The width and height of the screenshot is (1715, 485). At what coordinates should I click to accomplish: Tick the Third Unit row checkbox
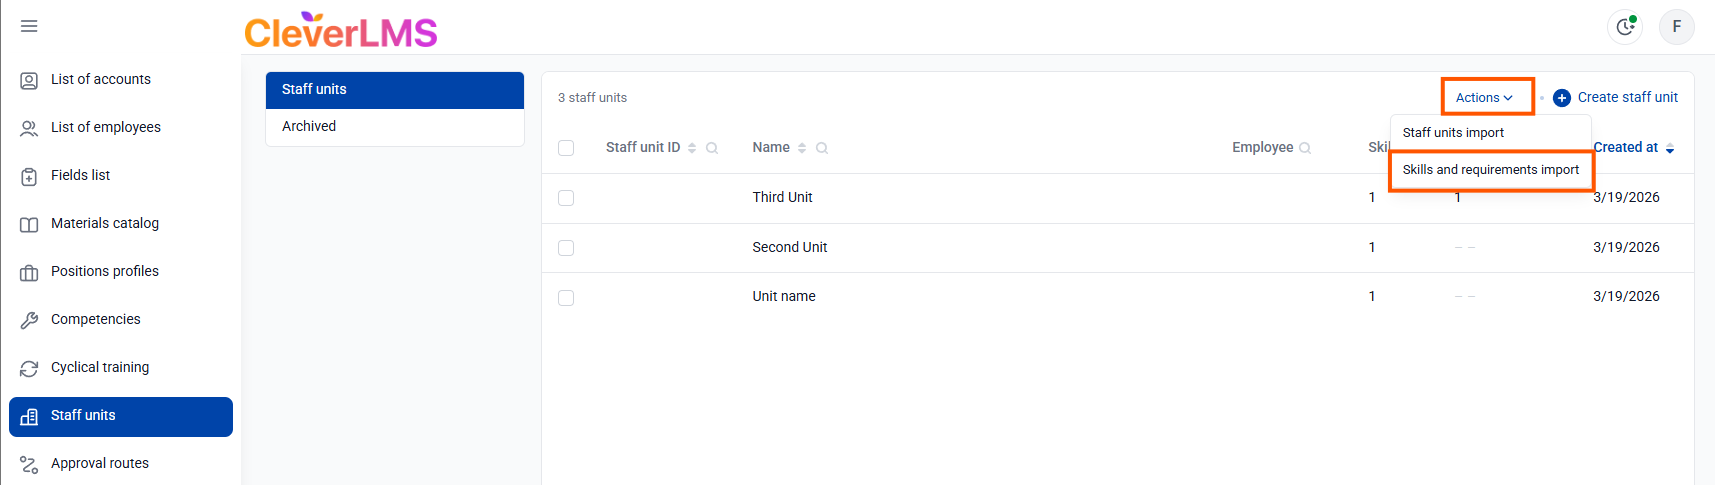point(566,198)
